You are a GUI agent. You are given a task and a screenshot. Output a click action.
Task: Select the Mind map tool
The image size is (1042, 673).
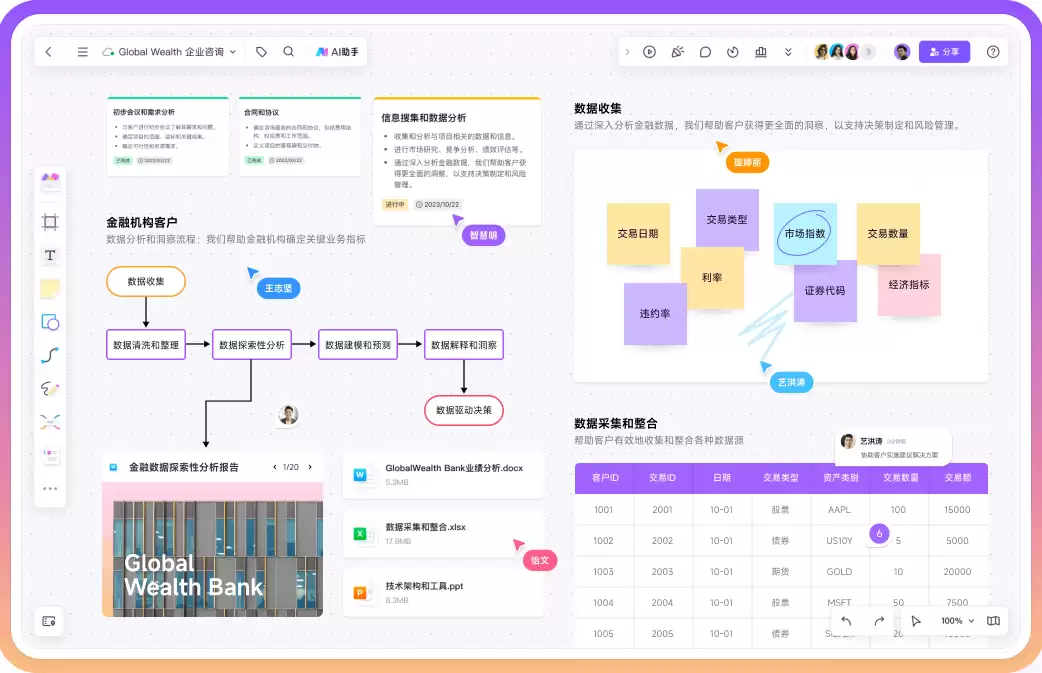point(50,422)
